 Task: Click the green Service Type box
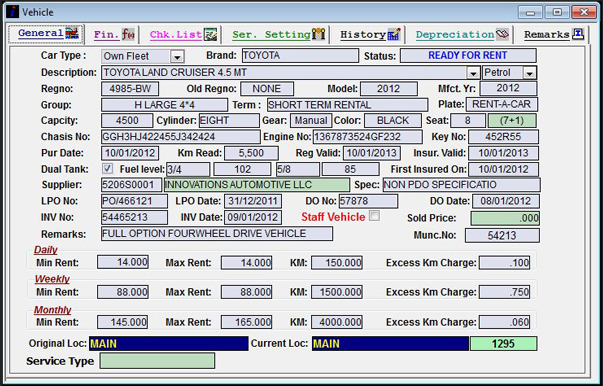tap(157, 361)
